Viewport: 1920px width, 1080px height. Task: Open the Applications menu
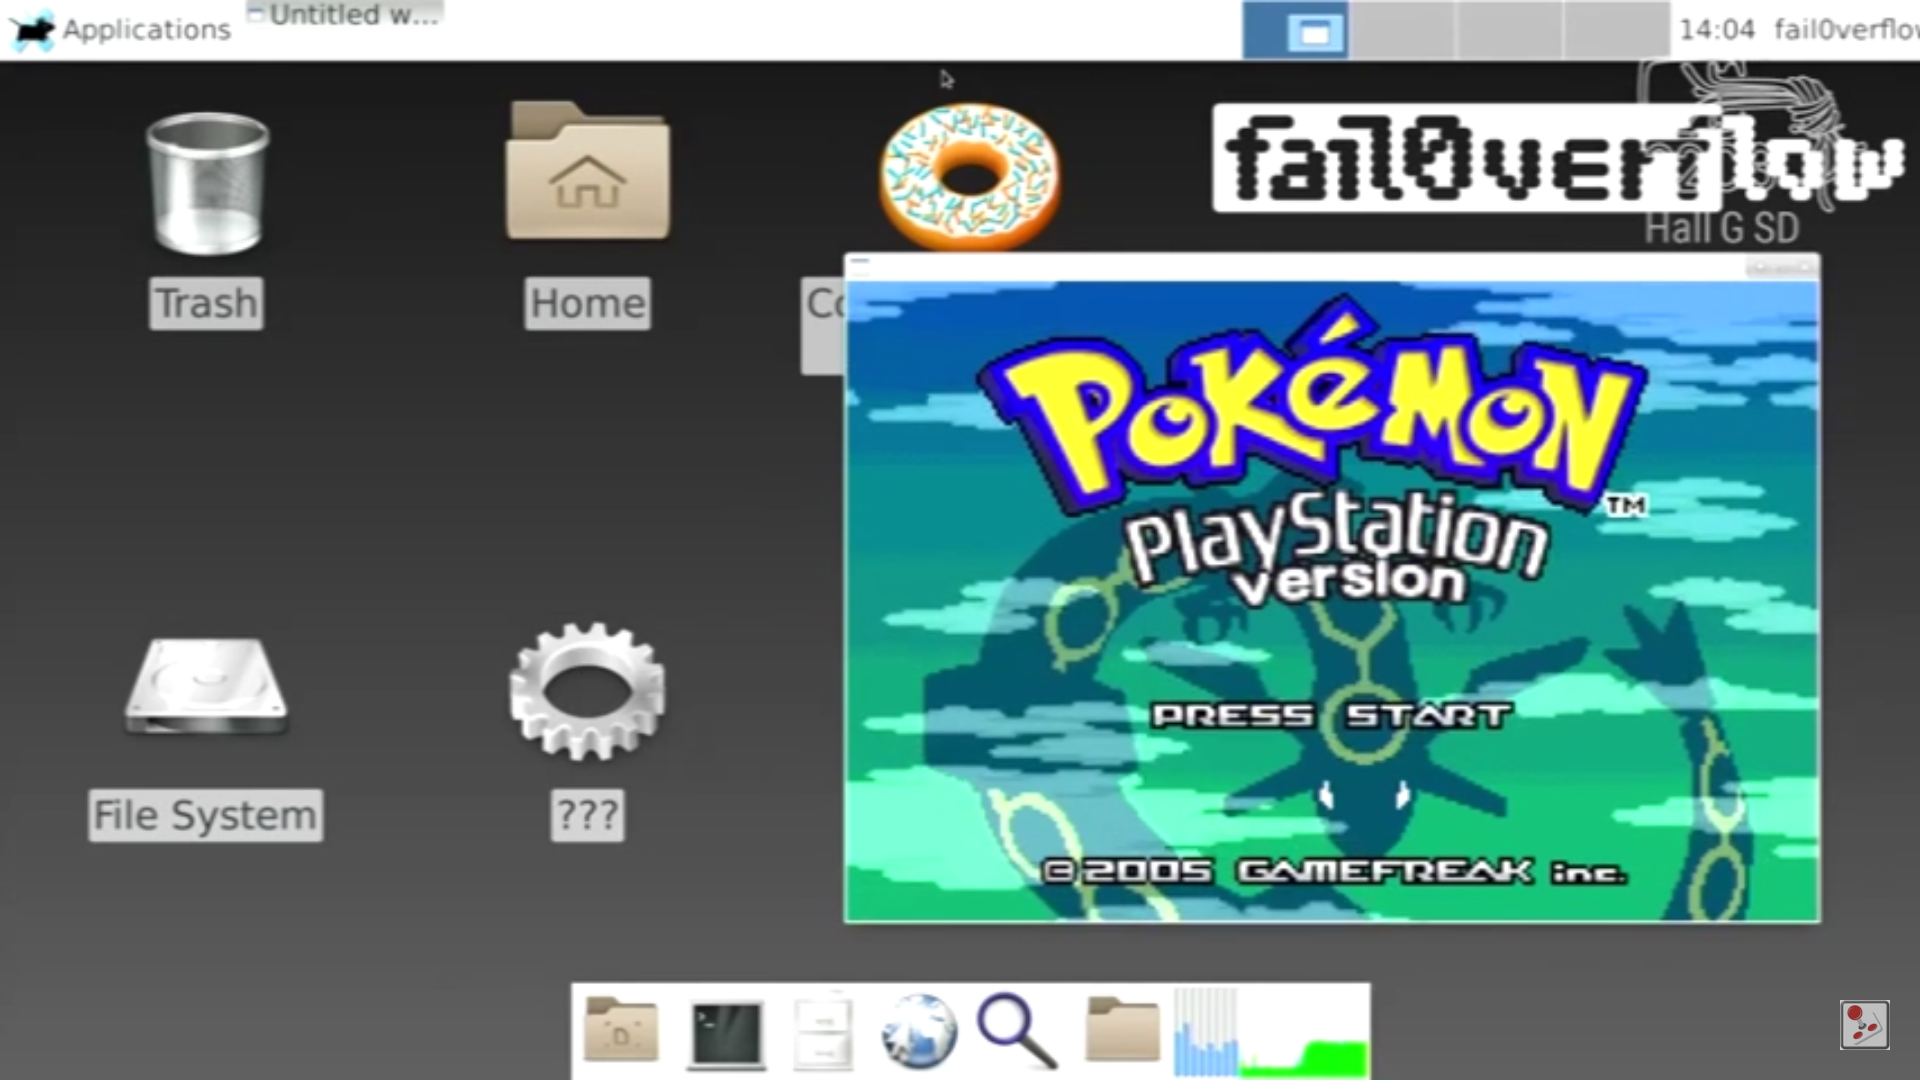click(x=122, y=30)
